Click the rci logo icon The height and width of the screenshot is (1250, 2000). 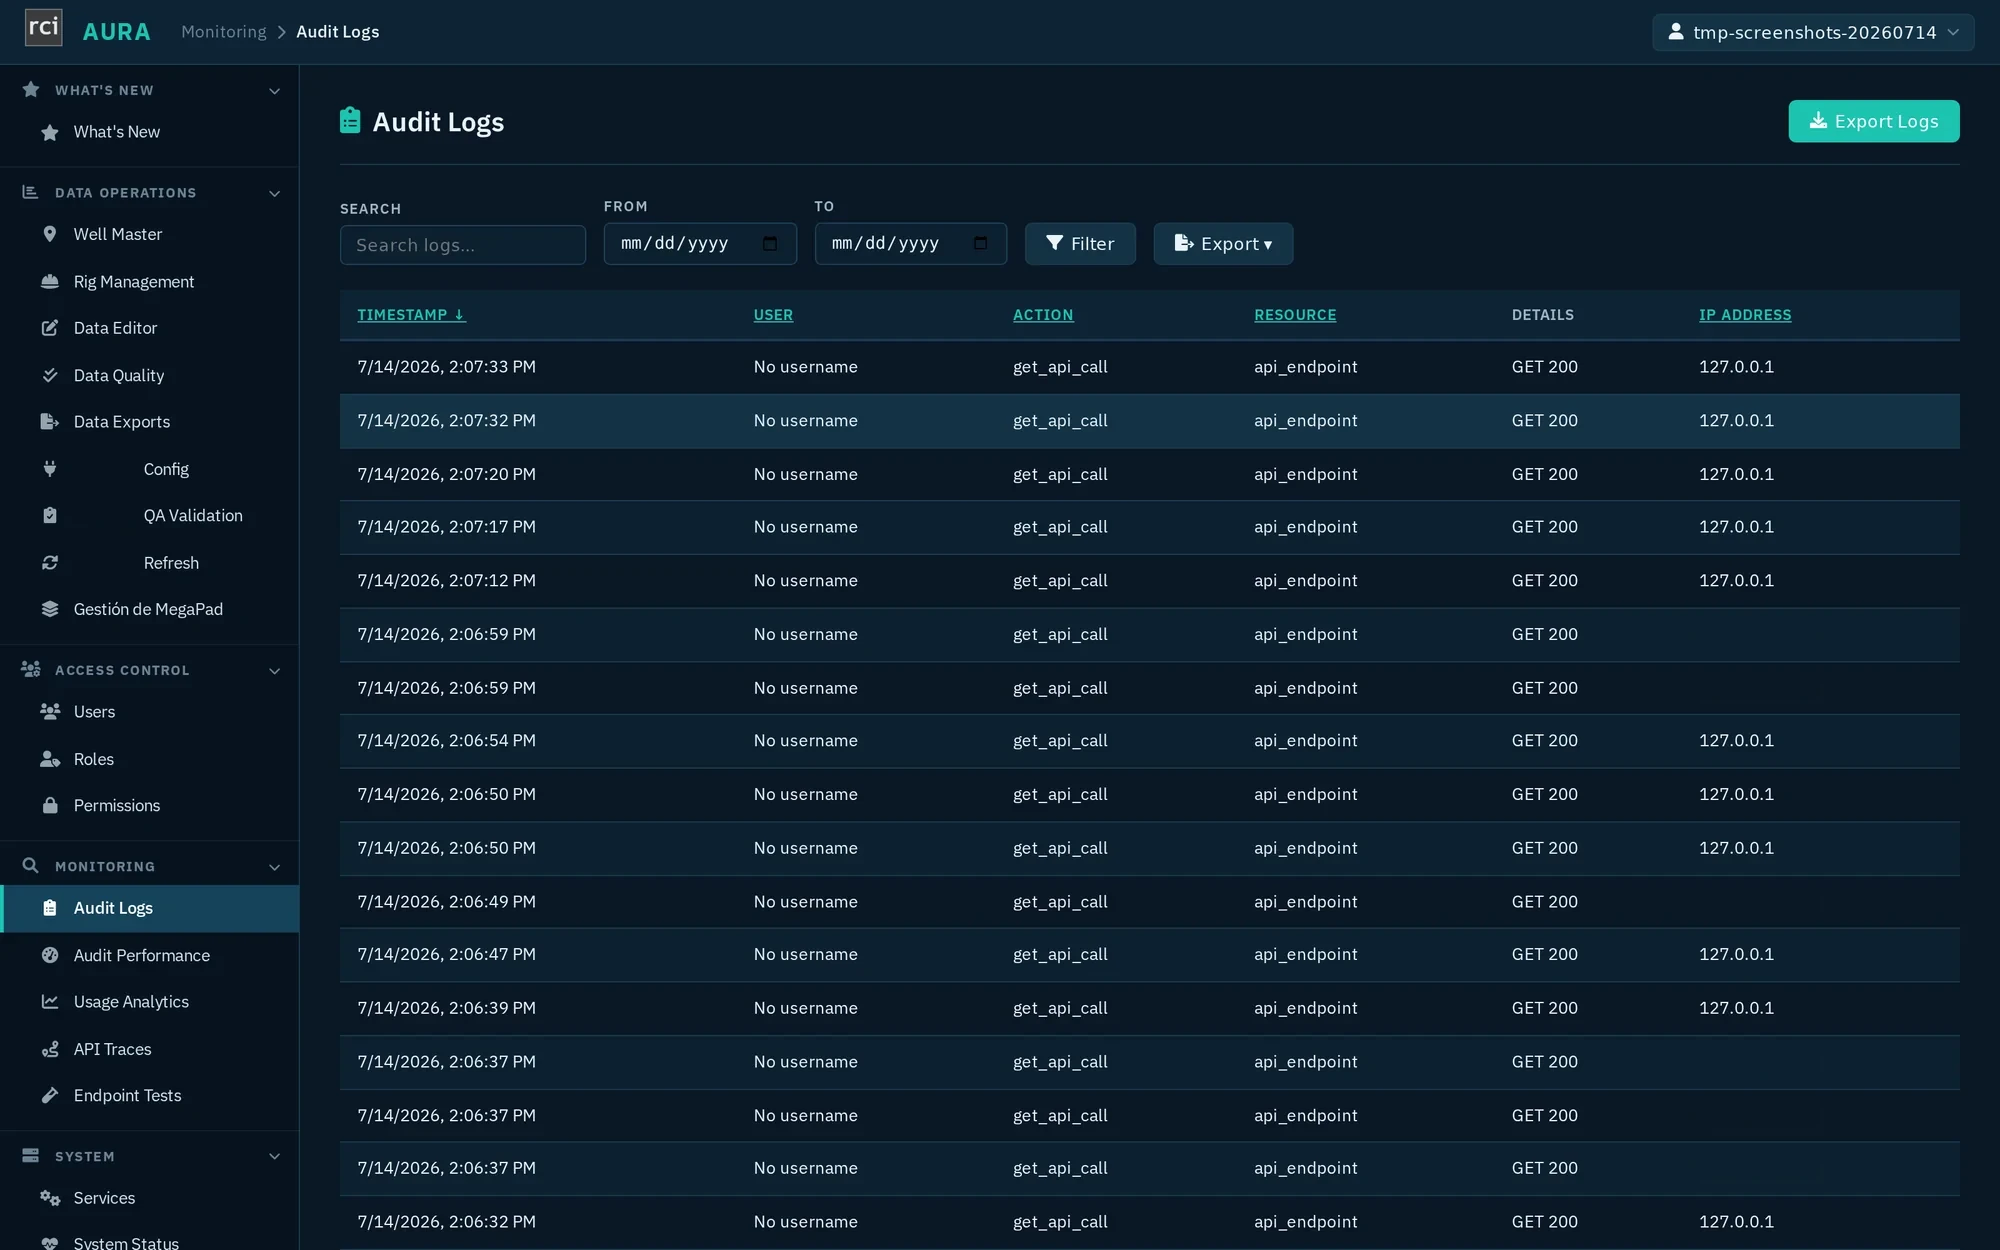coord(43,28)
